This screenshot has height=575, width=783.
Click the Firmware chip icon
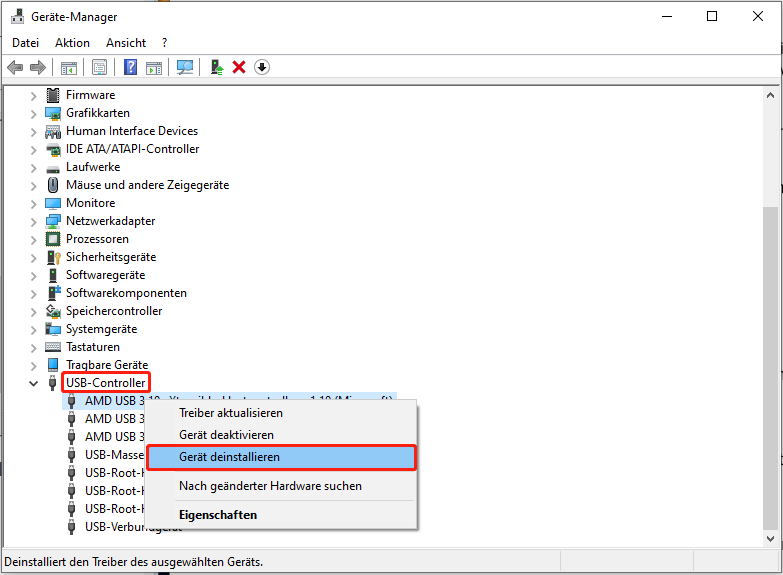53,95
